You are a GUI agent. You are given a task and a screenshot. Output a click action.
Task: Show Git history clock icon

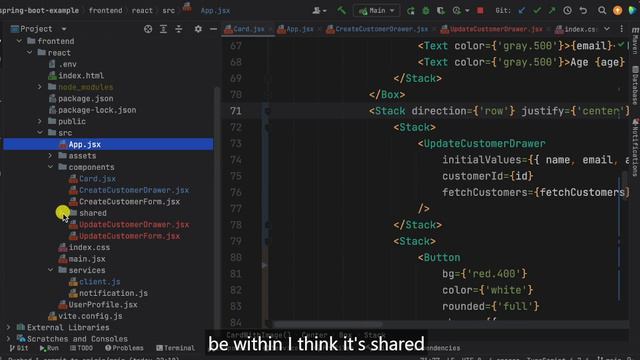tap(567, 11)
